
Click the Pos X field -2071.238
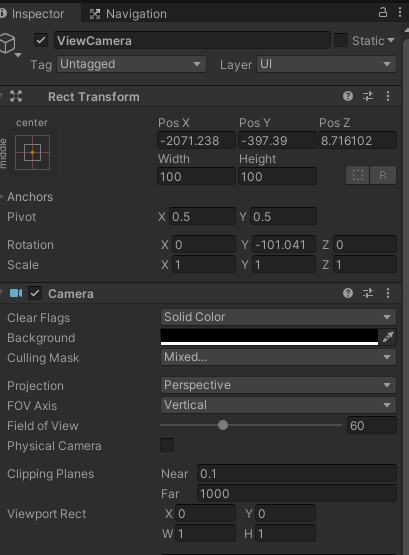click(x=196, y=141)
